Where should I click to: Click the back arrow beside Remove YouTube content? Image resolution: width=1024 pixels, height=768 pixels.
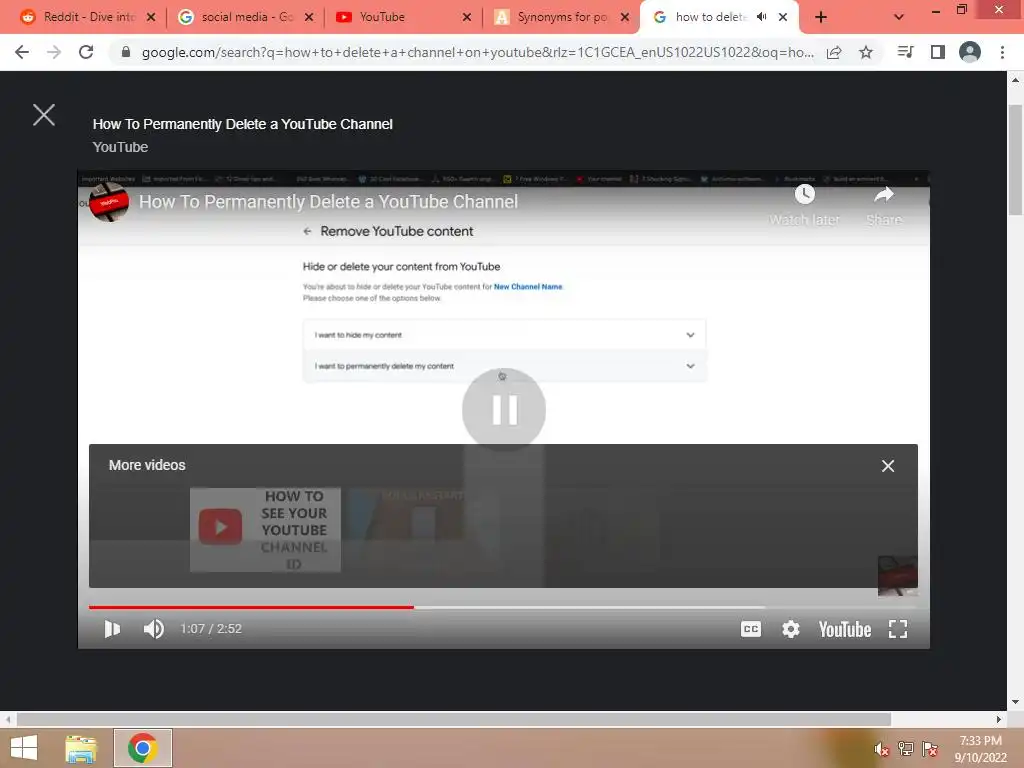tap(307, 231)
